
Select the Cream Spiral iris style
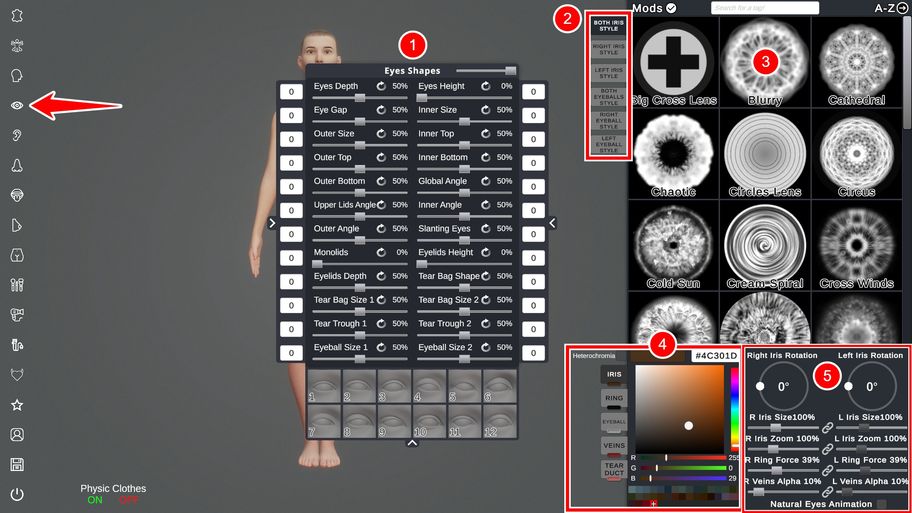click(765, 247)
